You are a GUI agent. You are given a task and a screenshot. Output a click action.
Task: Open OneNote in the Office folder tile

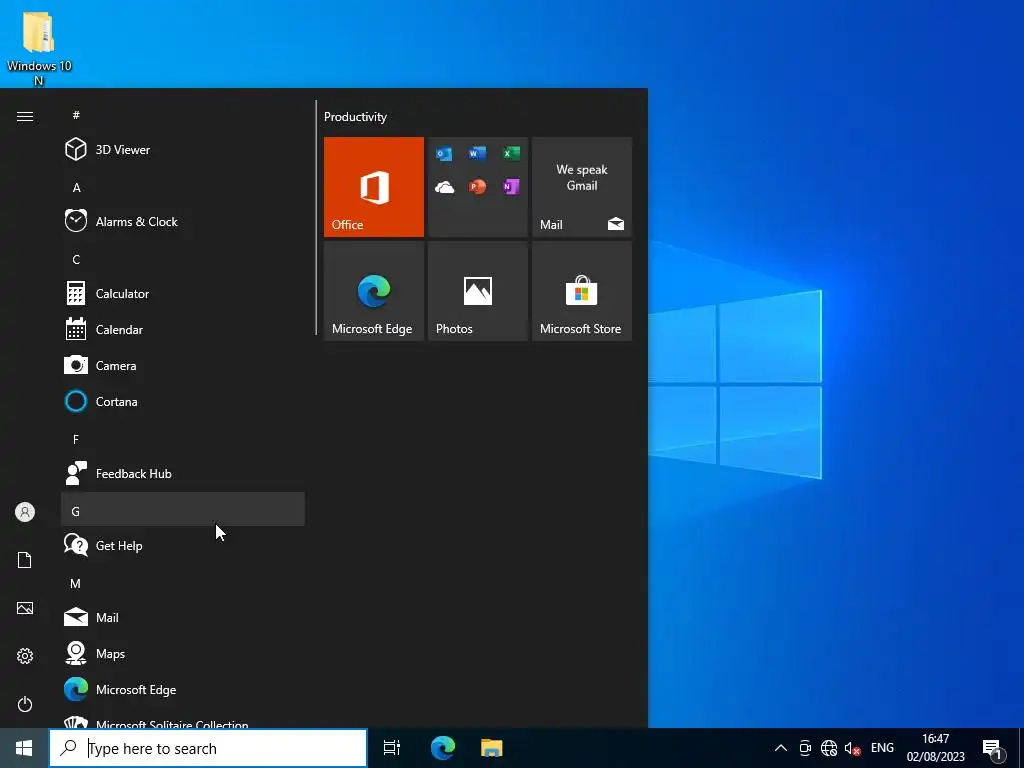[x=511, y=187]
